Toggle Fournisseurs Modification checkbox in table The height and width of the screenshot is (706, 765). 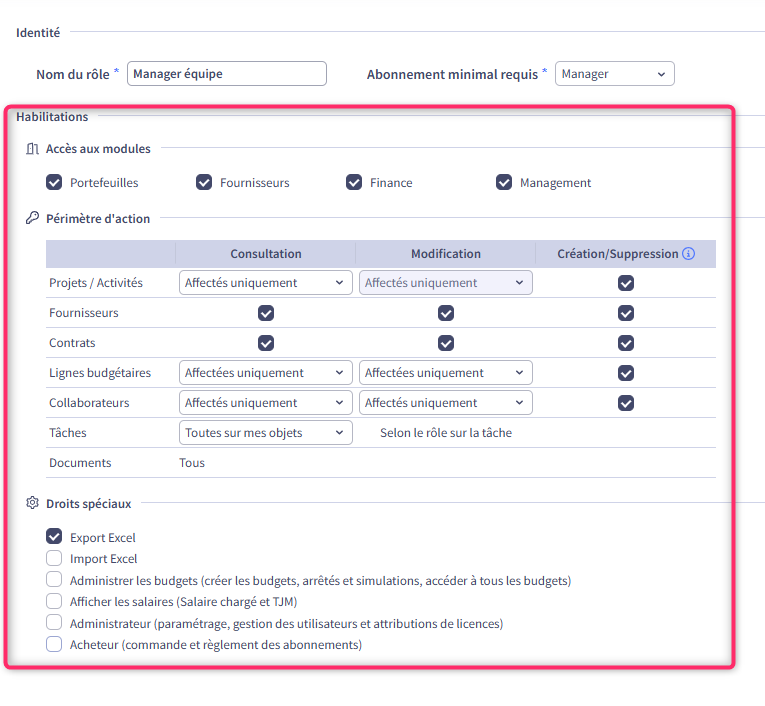coord(446,313)
